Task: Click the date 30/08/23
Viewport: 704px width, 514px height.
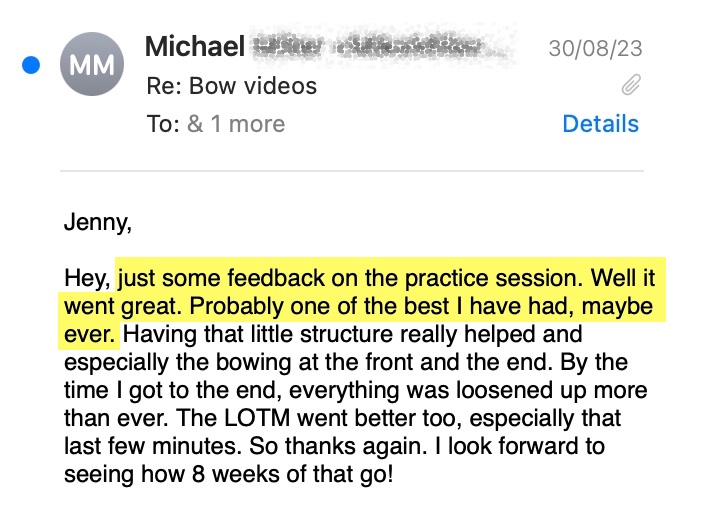Action: coord(595,48)
